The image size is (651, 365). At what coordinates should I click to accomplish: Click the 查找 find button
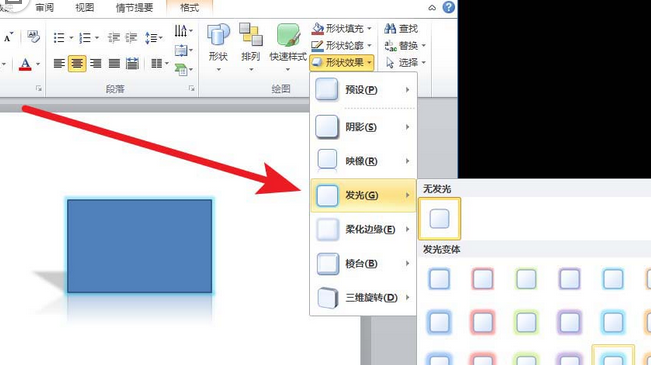pos(401,28)
